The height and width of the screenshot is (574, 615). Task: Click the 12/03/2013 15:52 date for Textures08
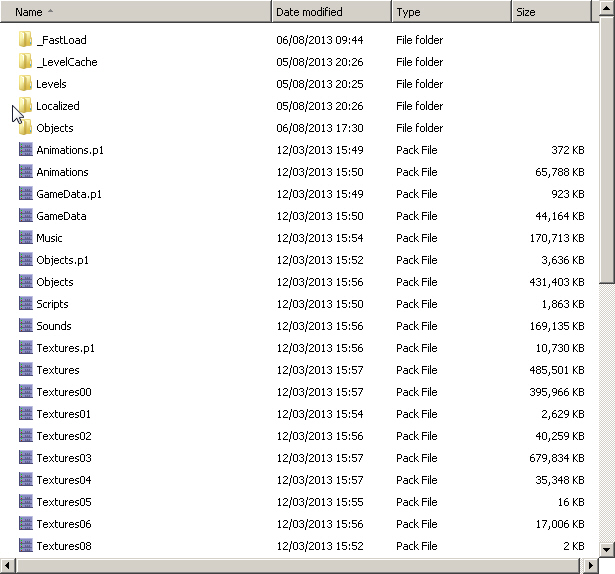320,545
